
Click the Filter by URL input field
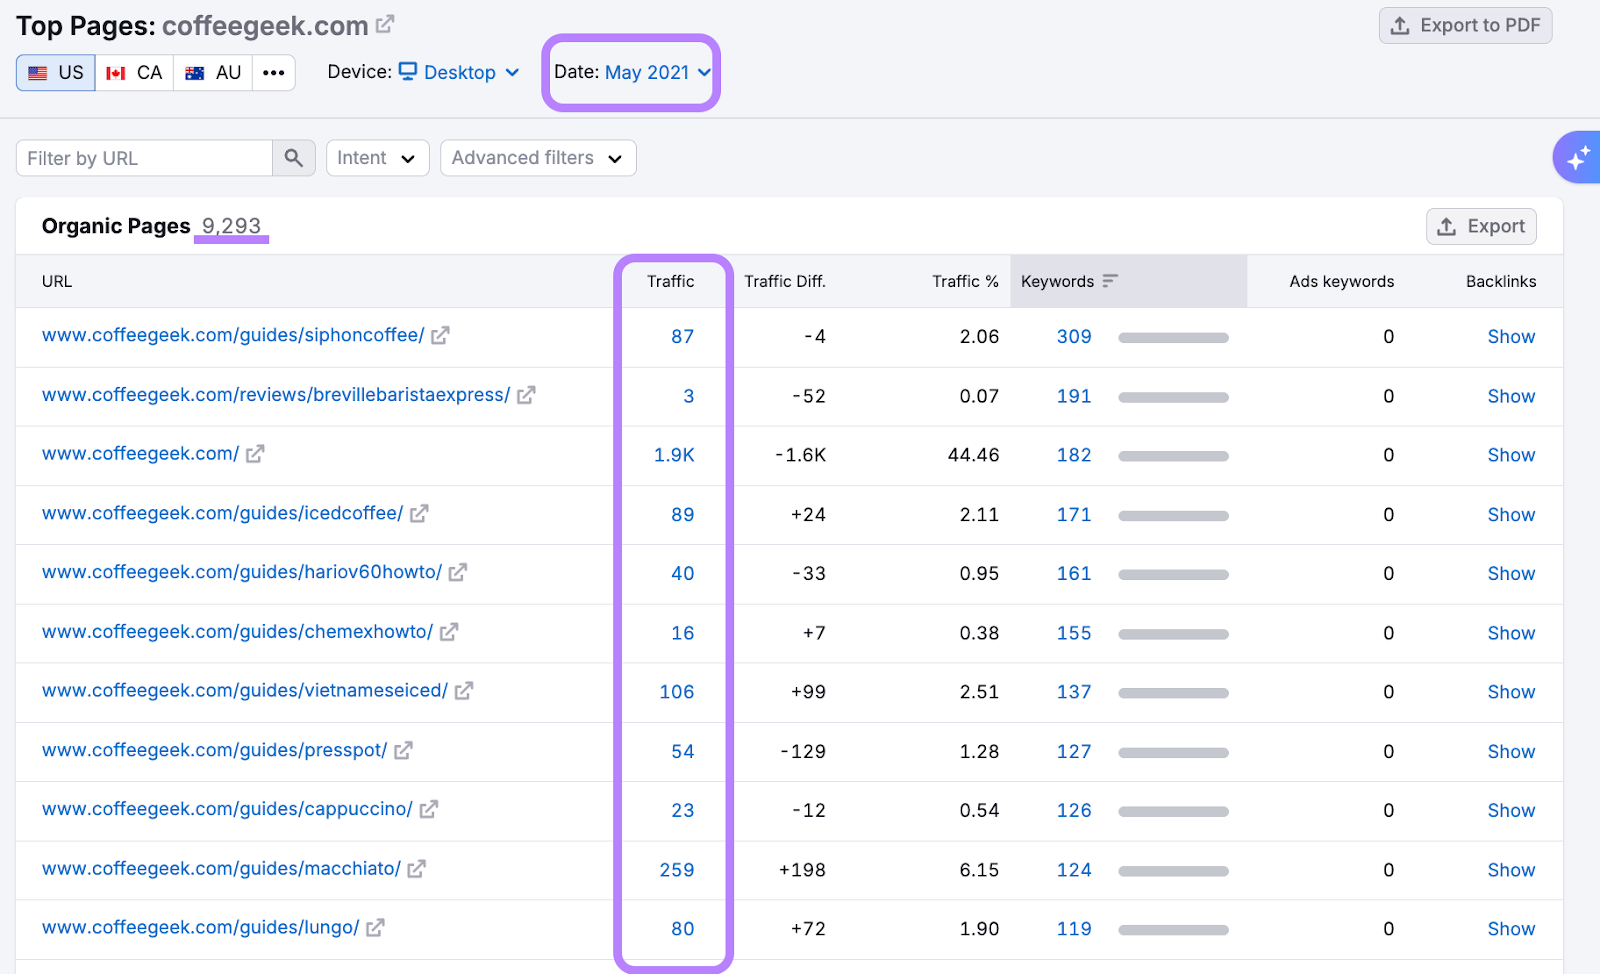145,158
